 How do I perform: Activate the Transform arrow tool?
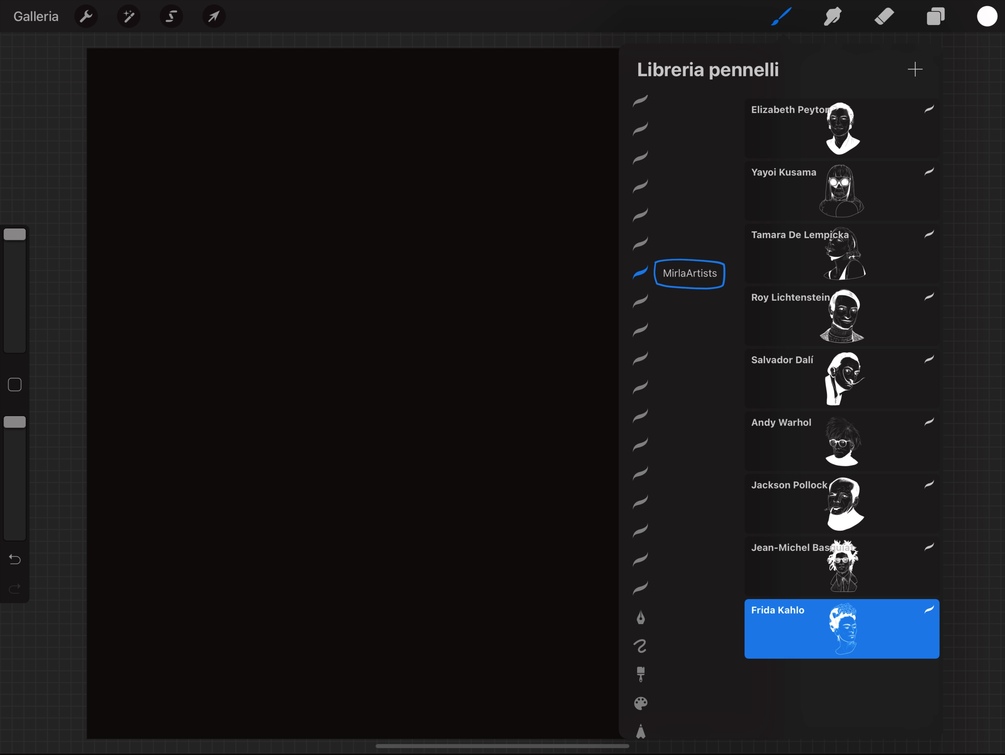point(213,16)
